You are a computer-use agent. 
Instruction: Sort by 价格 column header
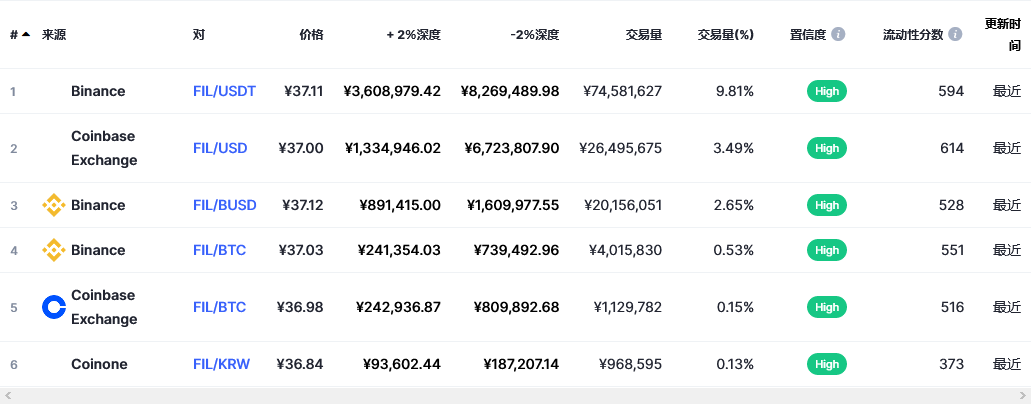click(311, 35)
